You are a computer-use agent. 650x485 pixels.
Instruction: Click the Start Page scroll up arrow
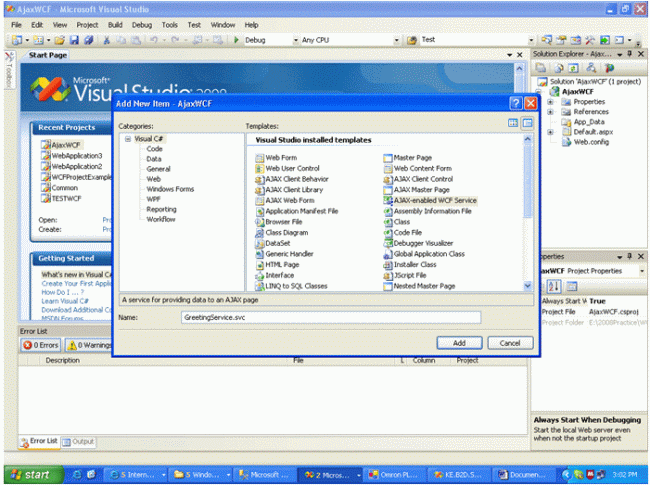[x=519, y=68]
